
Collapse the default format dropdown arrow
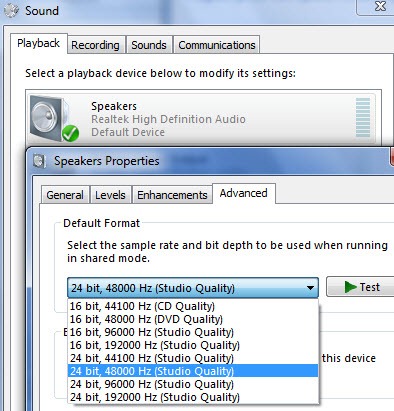310,288
